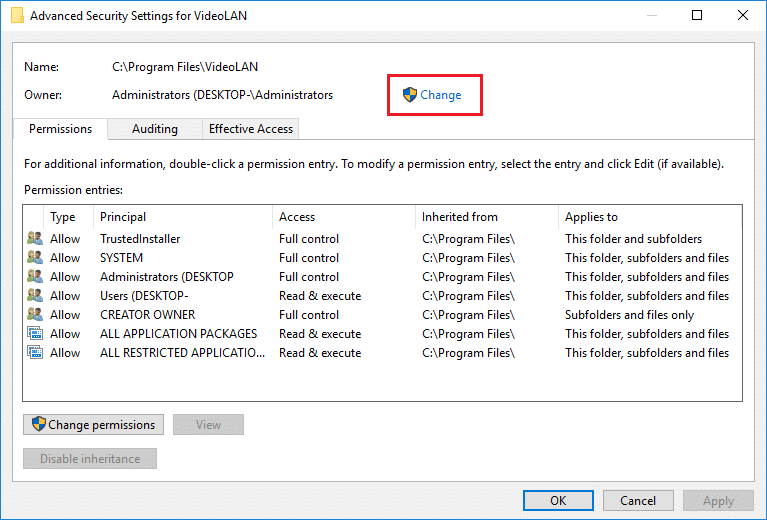Click ALL RESTRICTED APPLICATIO... package icon
This screenshot has width=767, height=520.
(35, 353)
